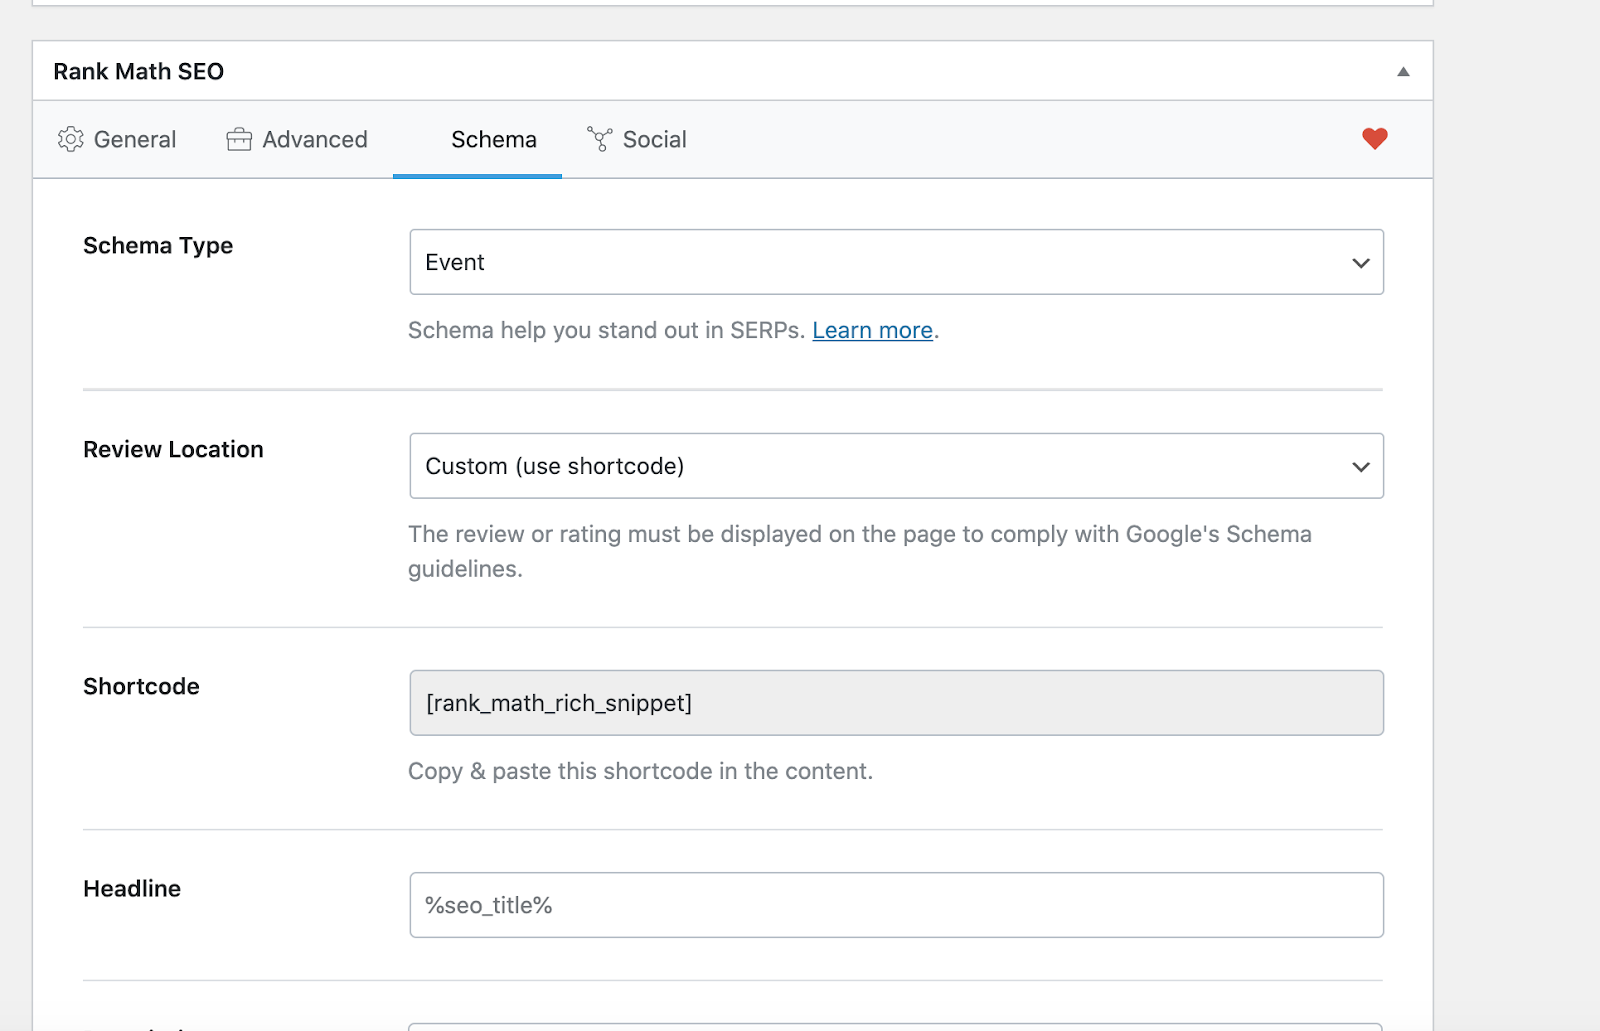Image resolution: width=1600 pixels, height=1031 pixels.
Task: Click the Social tab network icon
Action: [x=600, y=139]
